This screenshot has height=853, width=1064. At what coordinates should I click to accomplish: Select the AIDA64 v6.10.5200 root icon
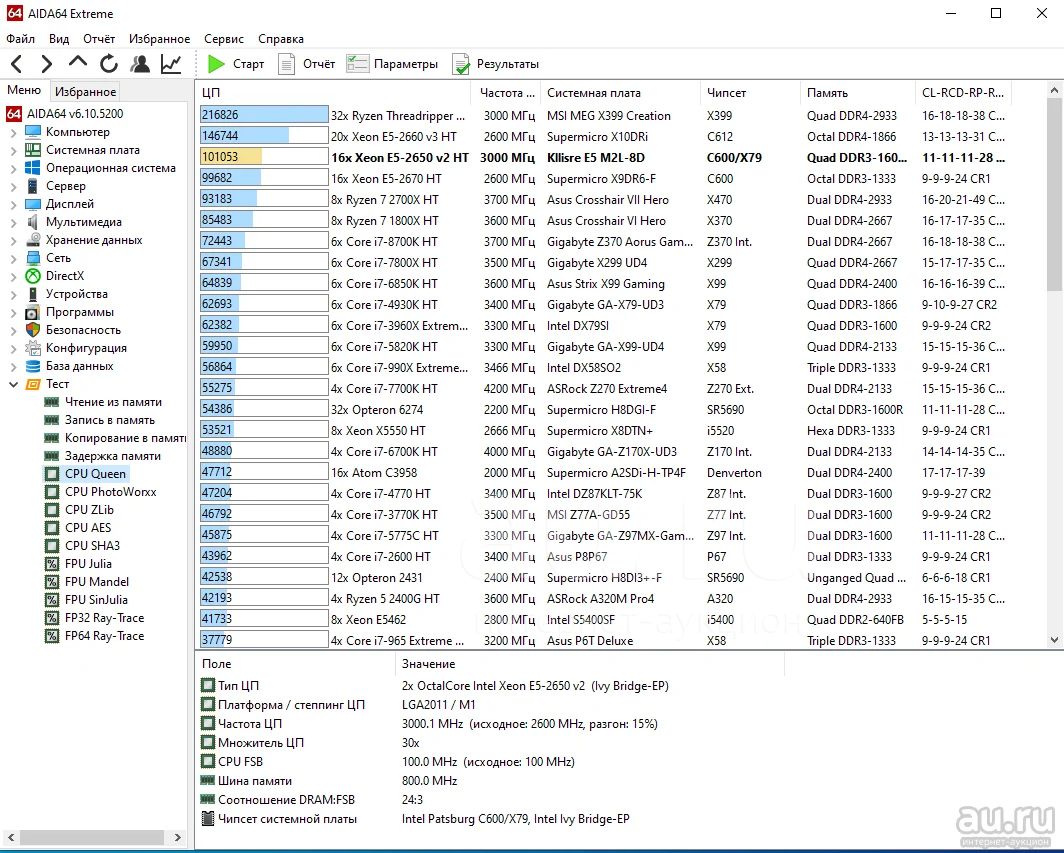14,113
